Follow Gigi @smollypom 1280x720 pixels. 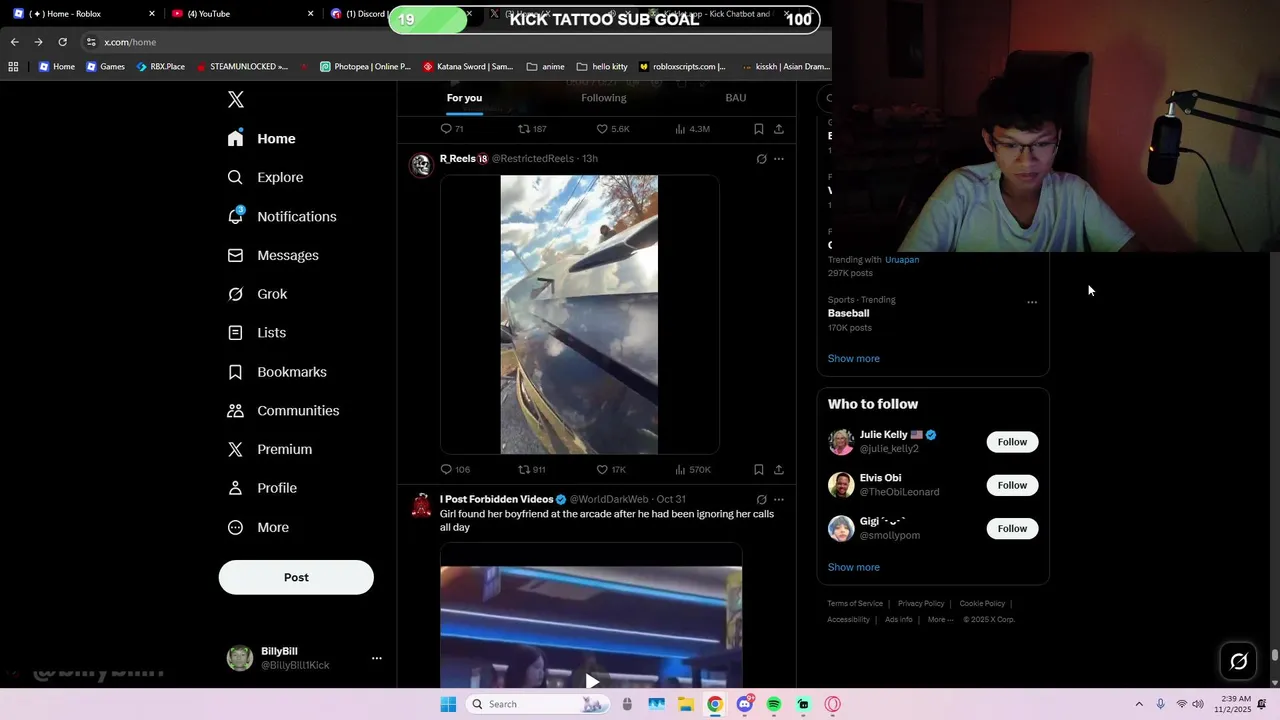(1012, 528)
